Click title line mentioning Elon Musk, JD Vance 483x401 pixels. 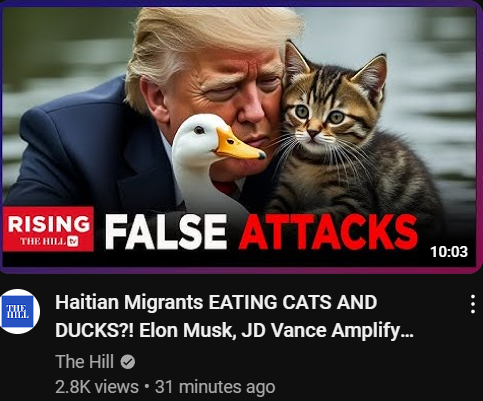coord(234,330)
